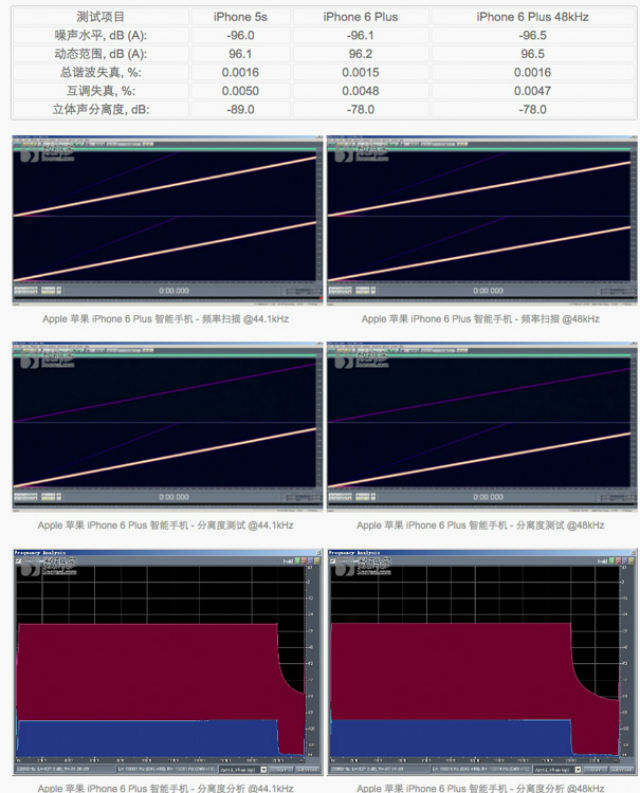Click the caption 分离度分析 @48kHz
This screenshot has height=793, width=640.
tap(480, 788)
